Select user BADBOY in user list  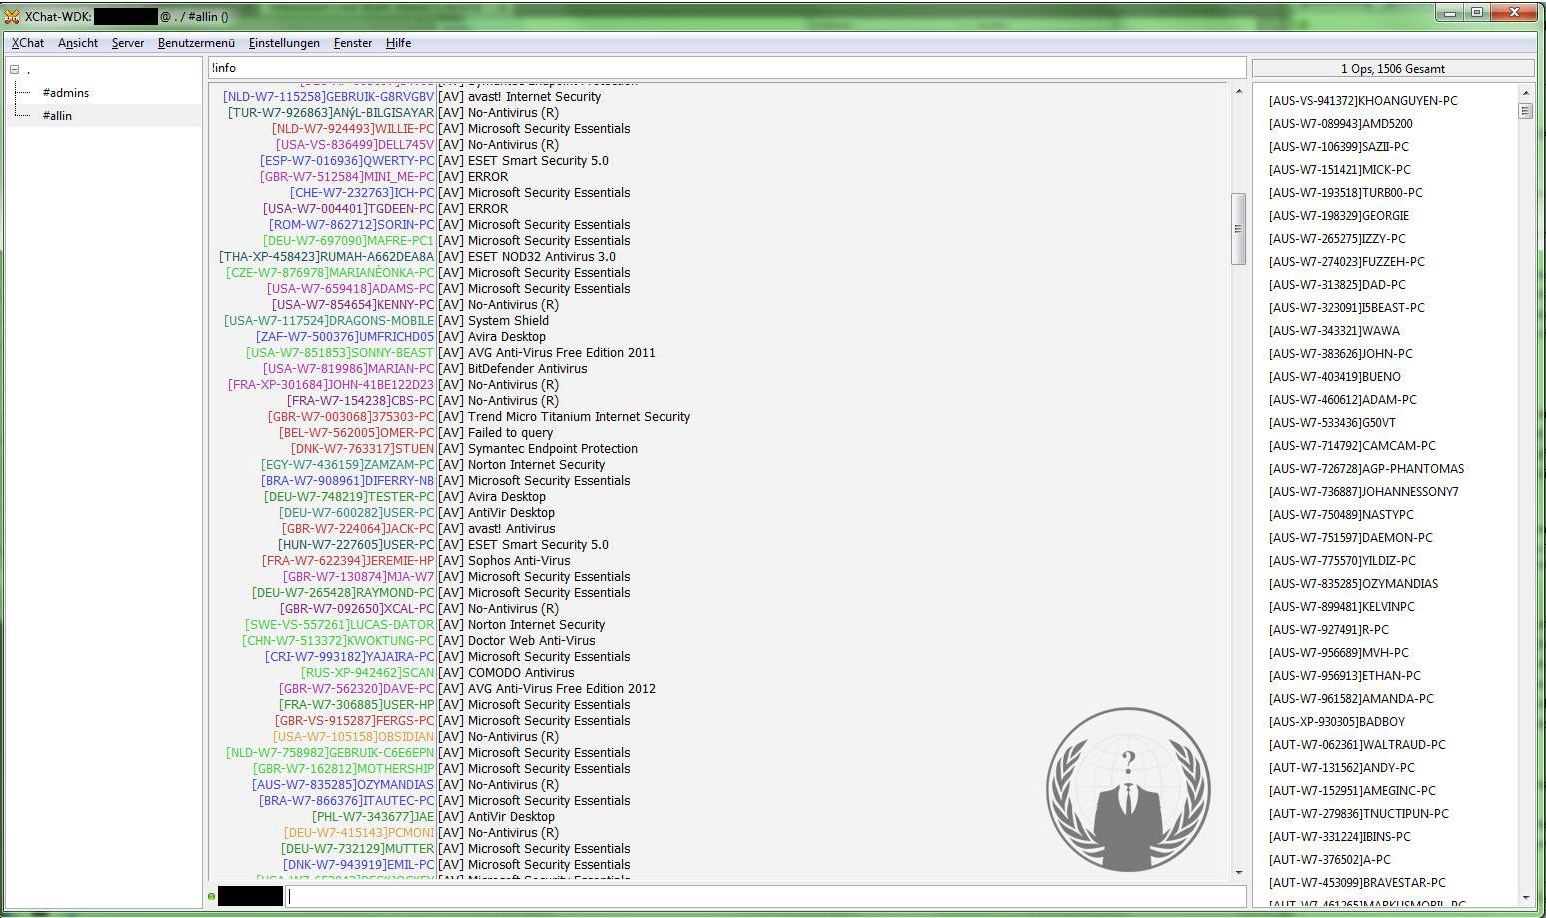pyautogui.click(x=1336, y=722)
